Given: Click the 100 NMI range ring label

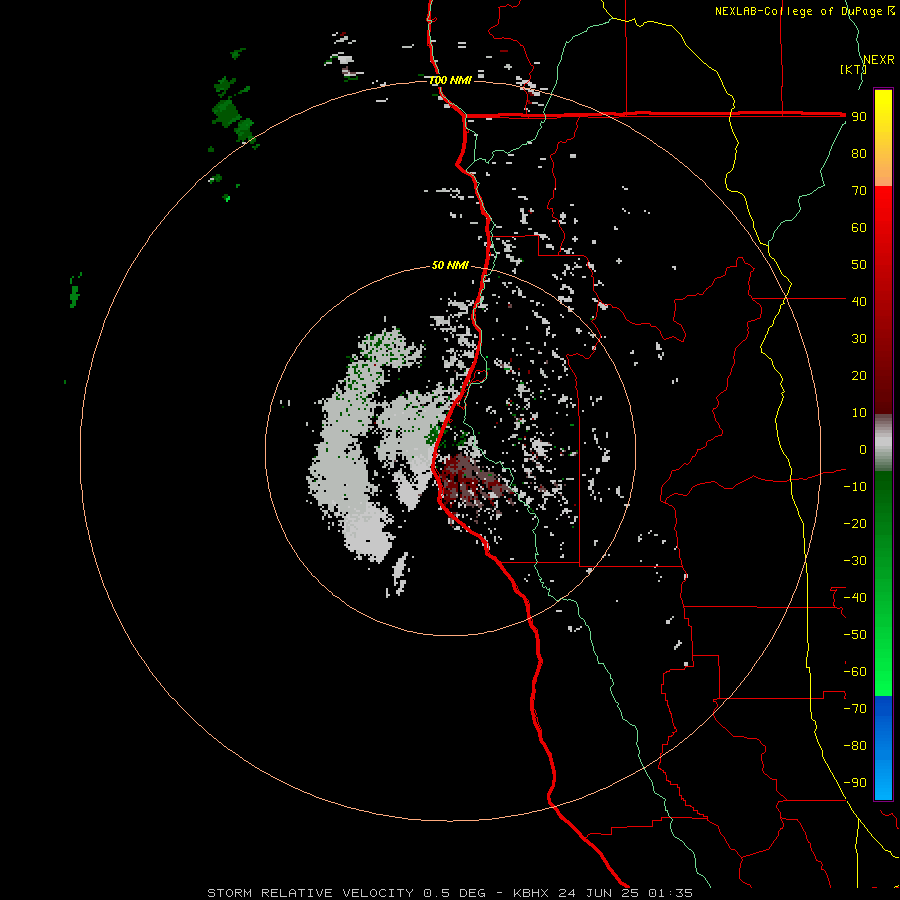Looking at the screenshot, I should (x=451, y=80).
